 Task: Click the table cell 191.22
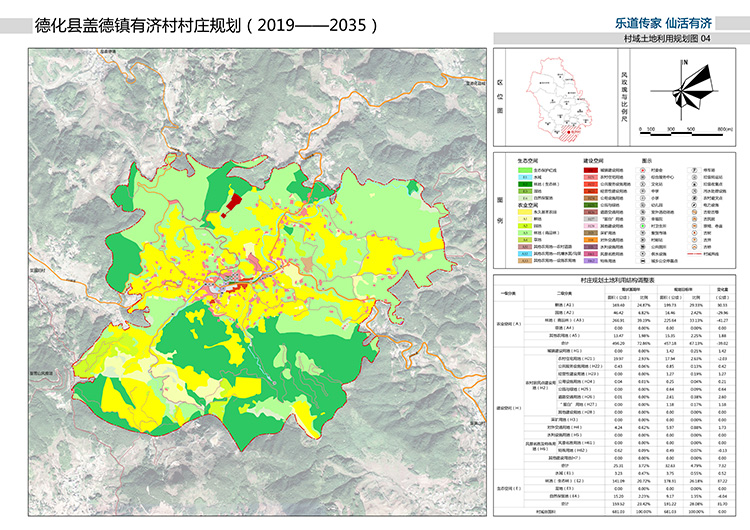point(670,504)
